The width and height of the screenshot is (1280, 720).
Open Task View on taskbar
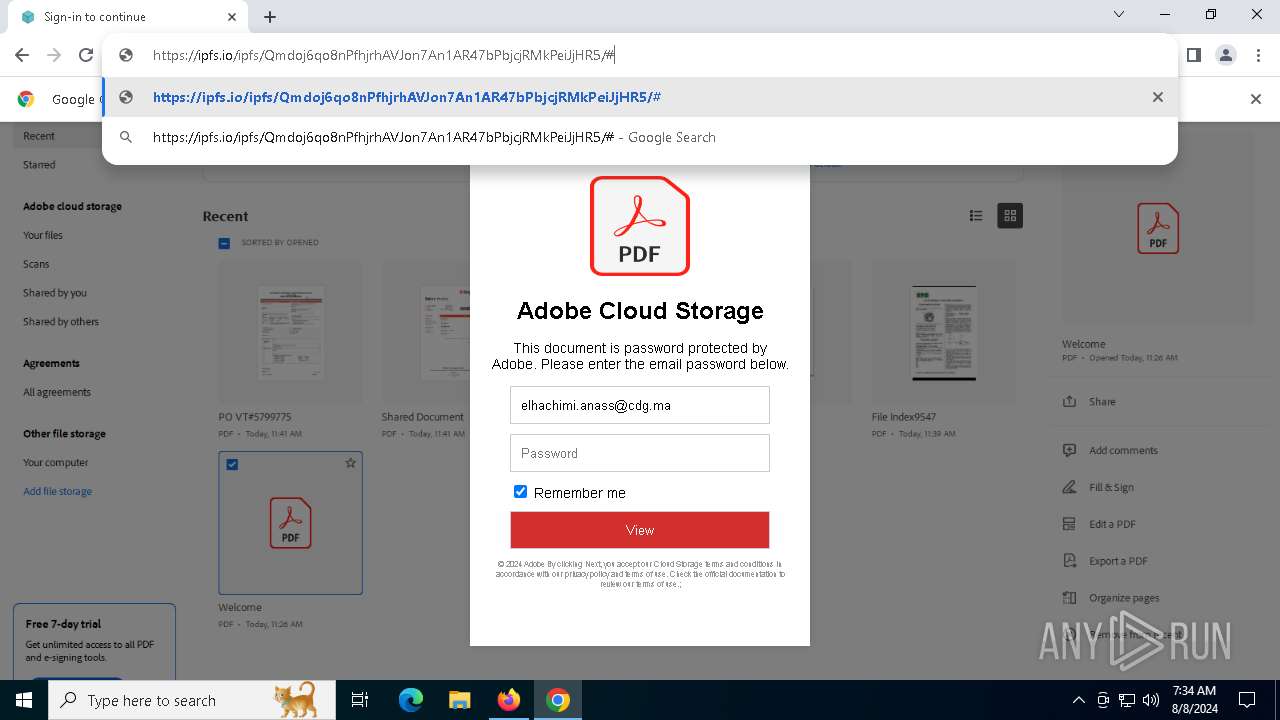(x=360, y=700)
